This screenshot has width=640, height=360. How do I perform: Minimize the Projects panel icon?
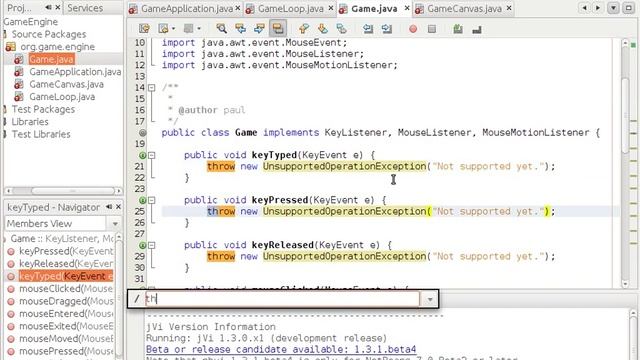(x=48, y=7)
